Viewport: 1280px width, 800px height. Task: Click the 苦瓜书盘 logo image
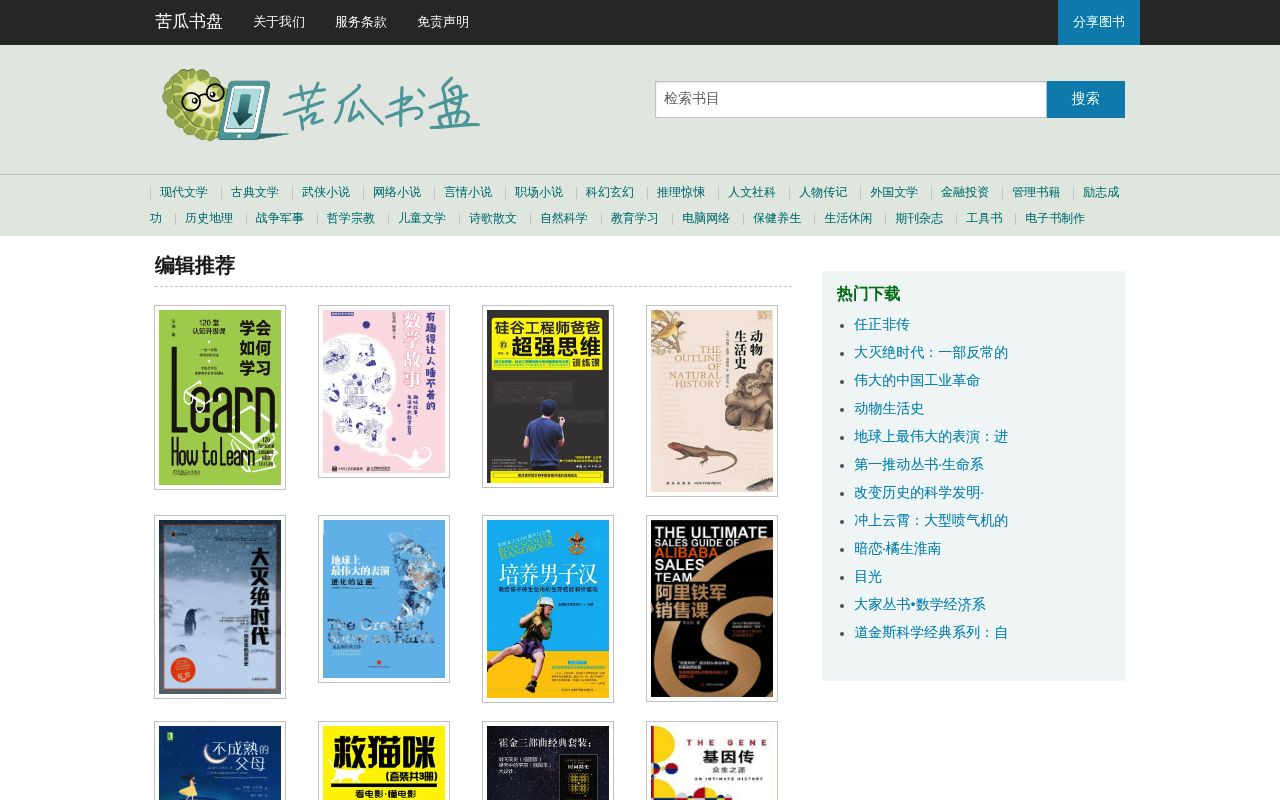pyautogui.click(x=321, y=104)
